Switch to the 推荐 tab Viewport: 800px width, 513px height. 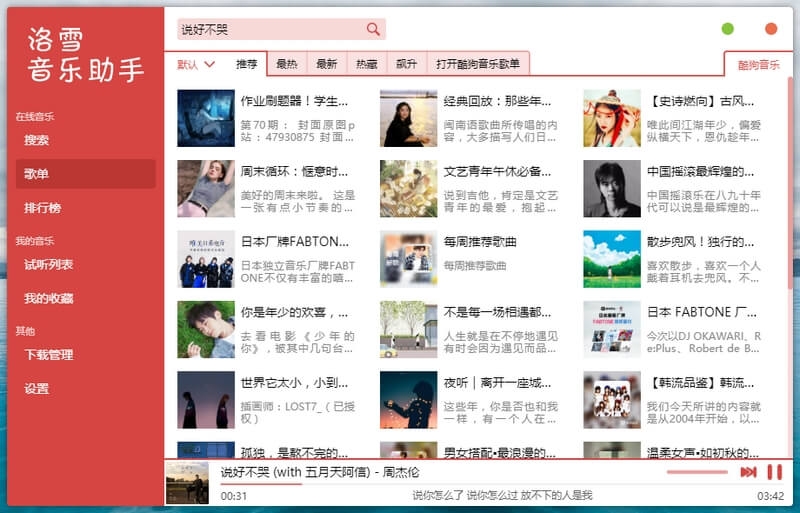246,64
